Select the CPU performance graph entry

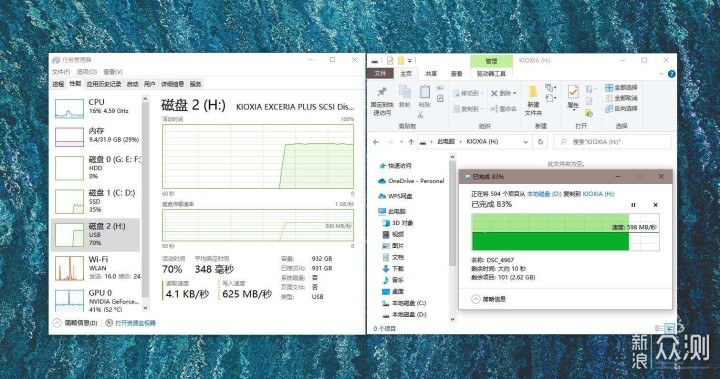coord(97,107)
